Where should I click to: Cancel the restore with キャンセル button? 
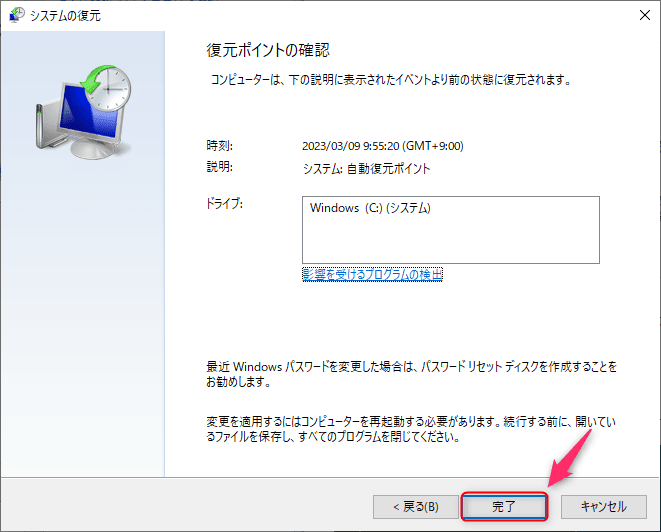pos(604,507)
